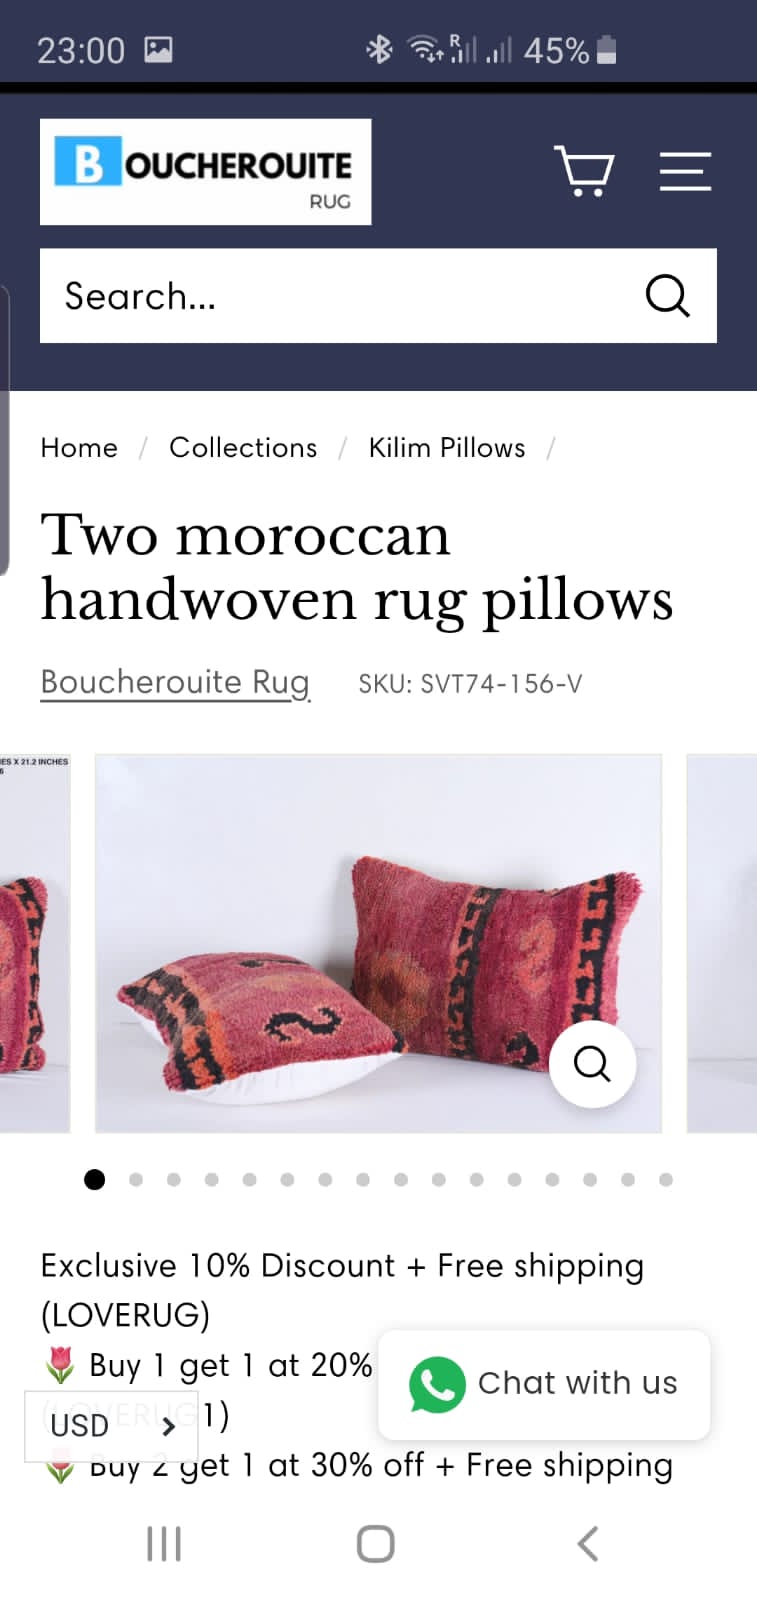Select the second carousel dot
This screenshot has height=1600, width=757.
click(x=136, y=1180)
